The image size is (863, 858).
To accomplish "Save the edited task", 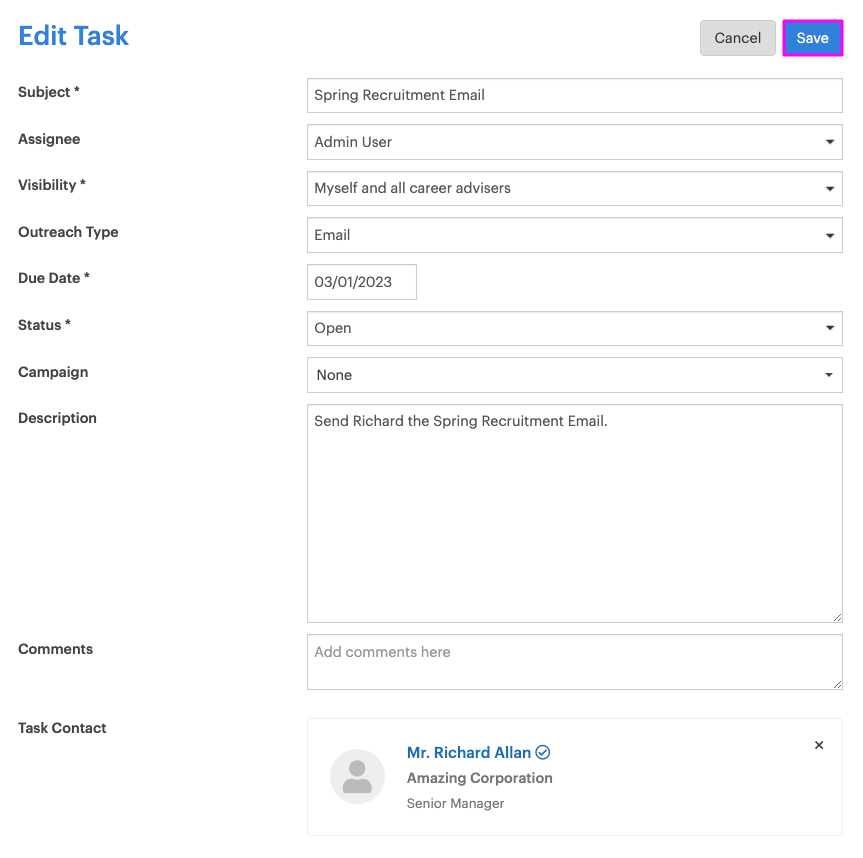I will [x=812, y=38].
